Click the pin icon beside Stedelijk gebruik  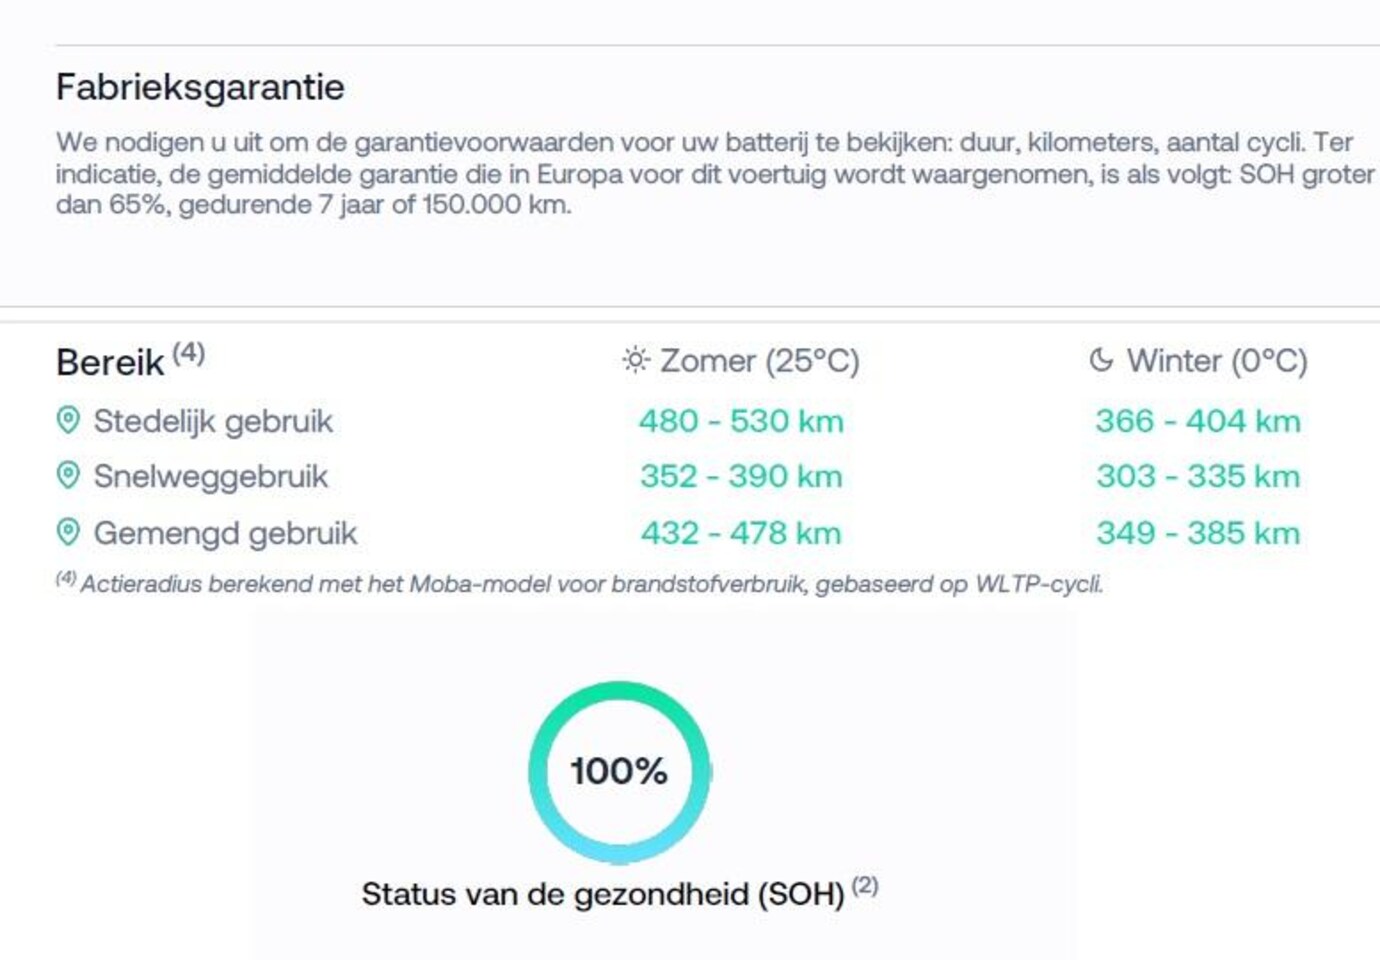tap(68, 420)
